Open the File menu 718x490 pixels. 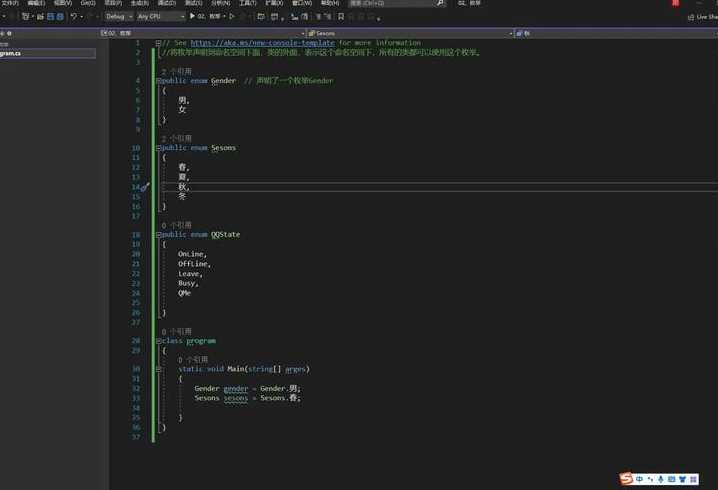coord(10,3)
